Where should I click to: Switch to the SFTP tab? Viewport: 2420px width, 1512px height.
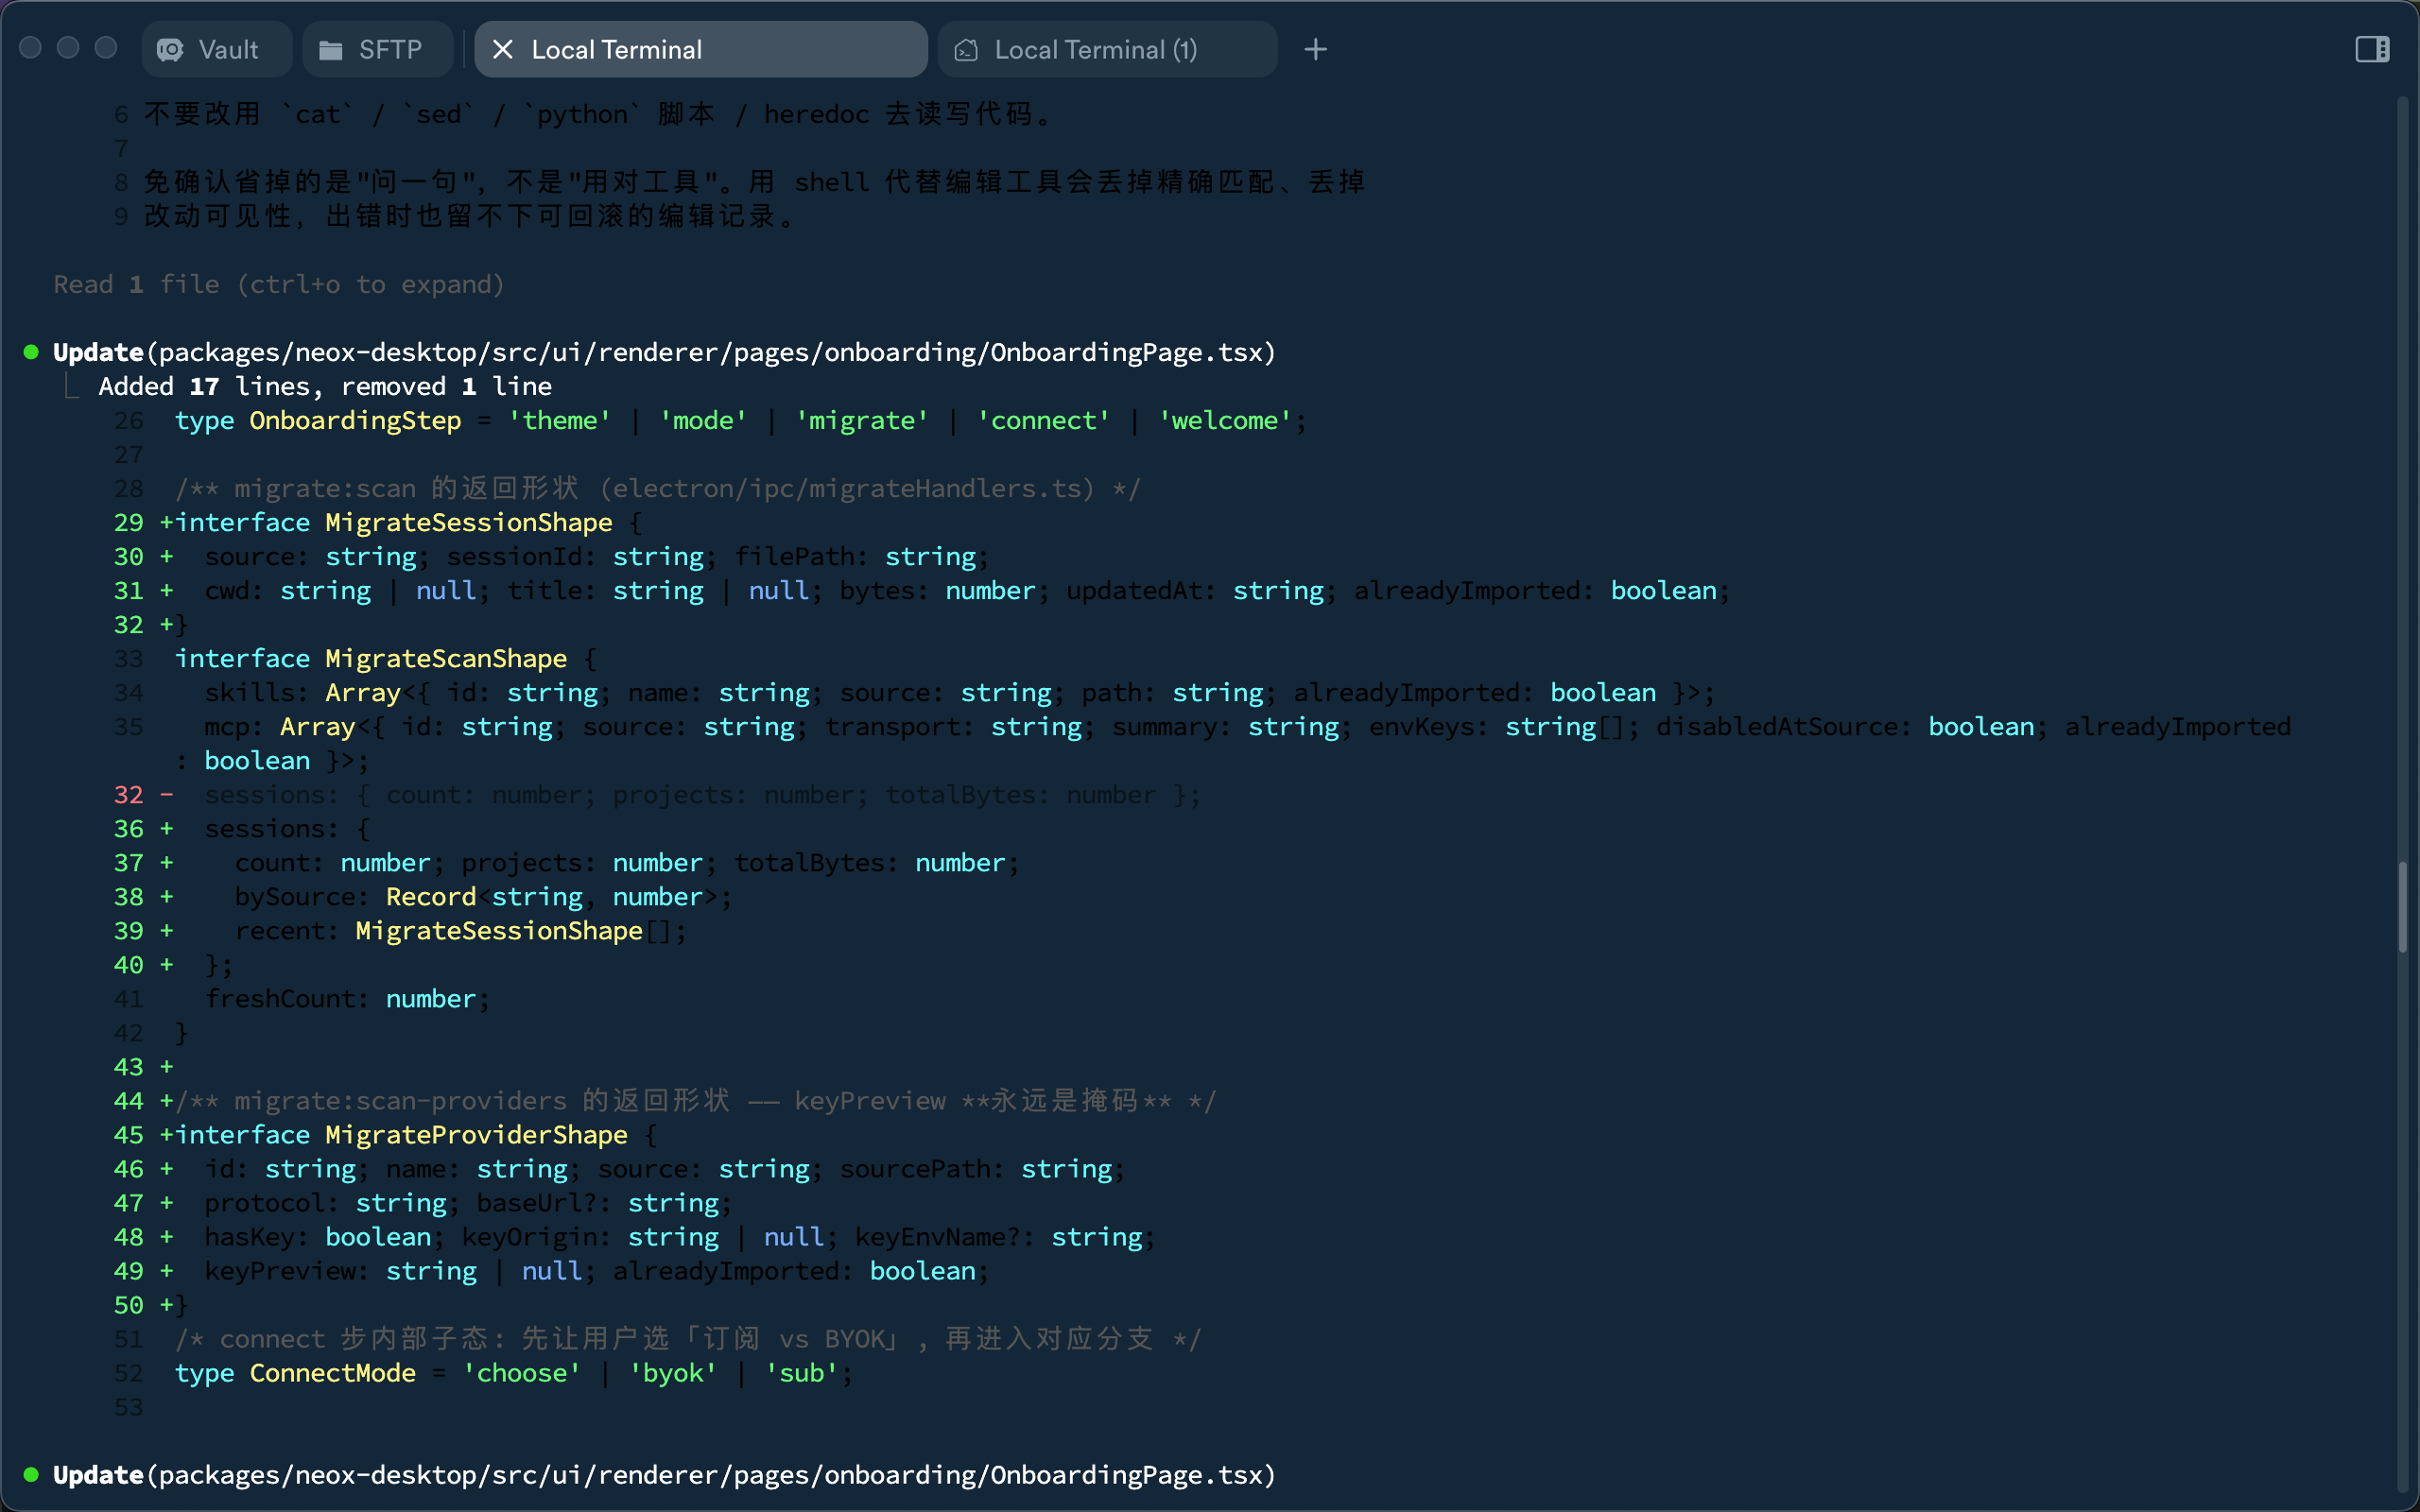(x=377, y=49)
